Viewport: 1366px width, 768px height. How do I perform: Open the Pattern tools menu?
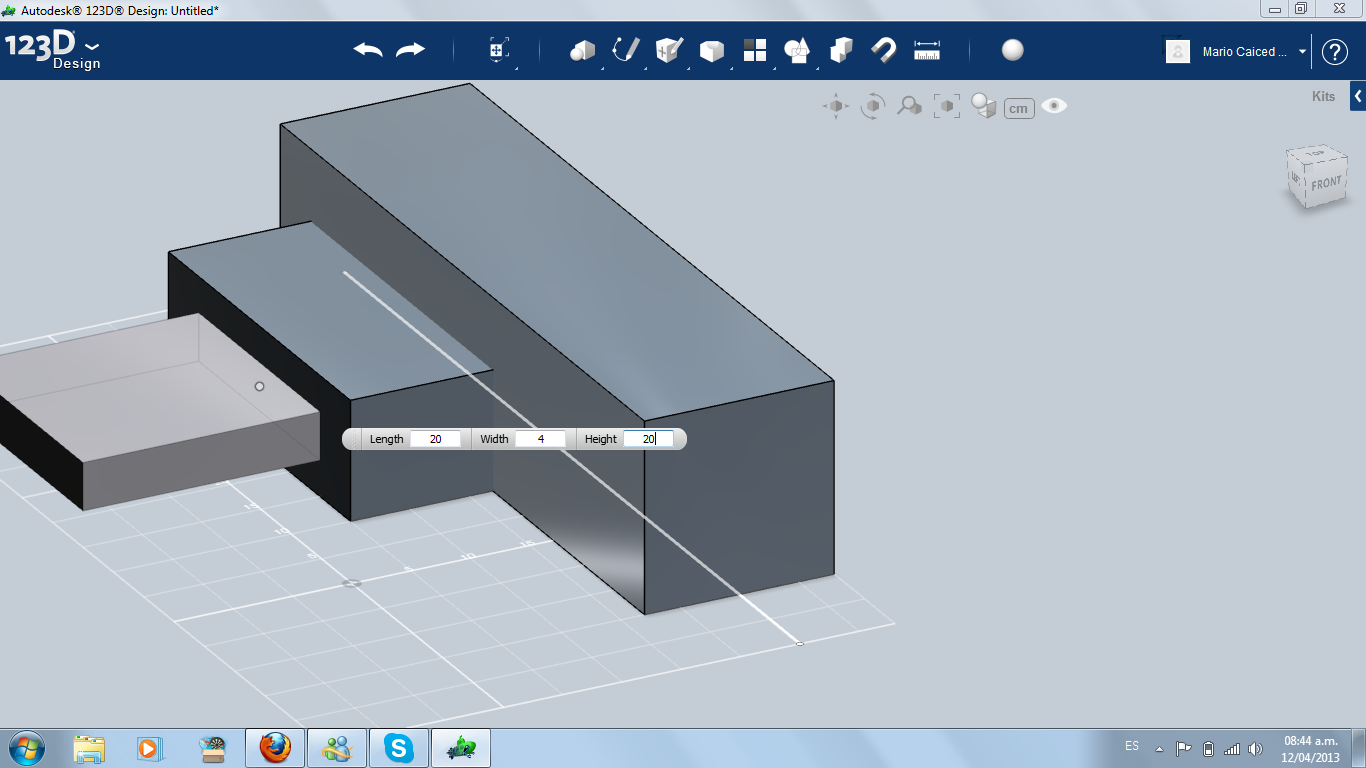click(x=755, y=50)
